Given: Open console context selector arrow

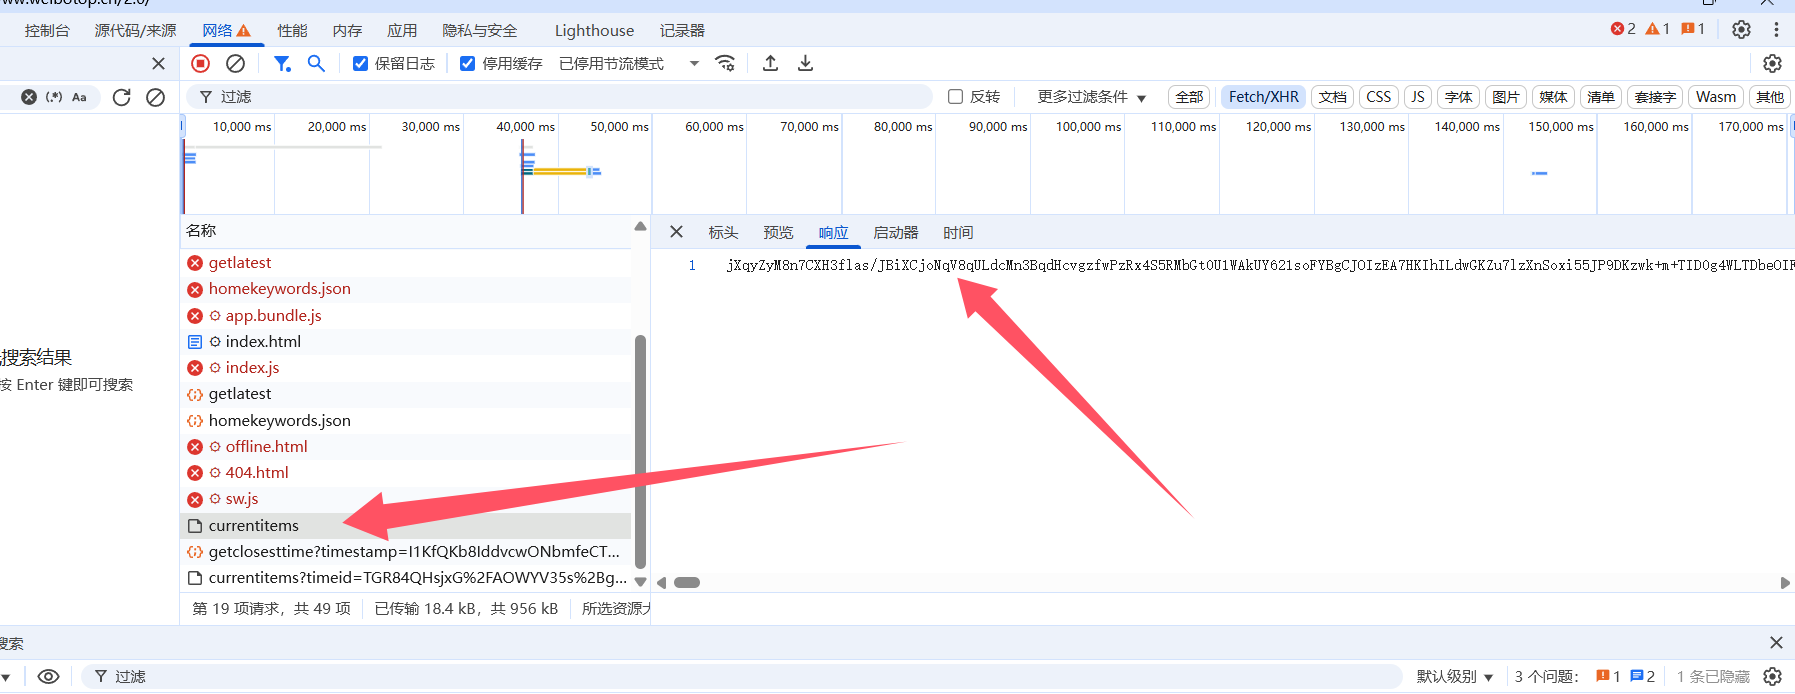Looking at the screenshot, I should click(5, 677).
